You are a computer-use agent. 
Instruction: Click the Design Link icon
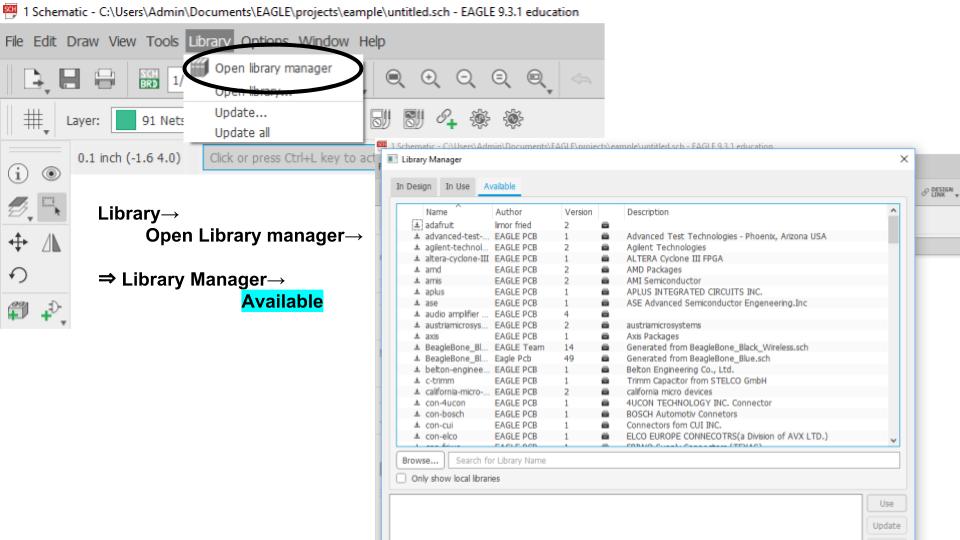pos(938,192)
